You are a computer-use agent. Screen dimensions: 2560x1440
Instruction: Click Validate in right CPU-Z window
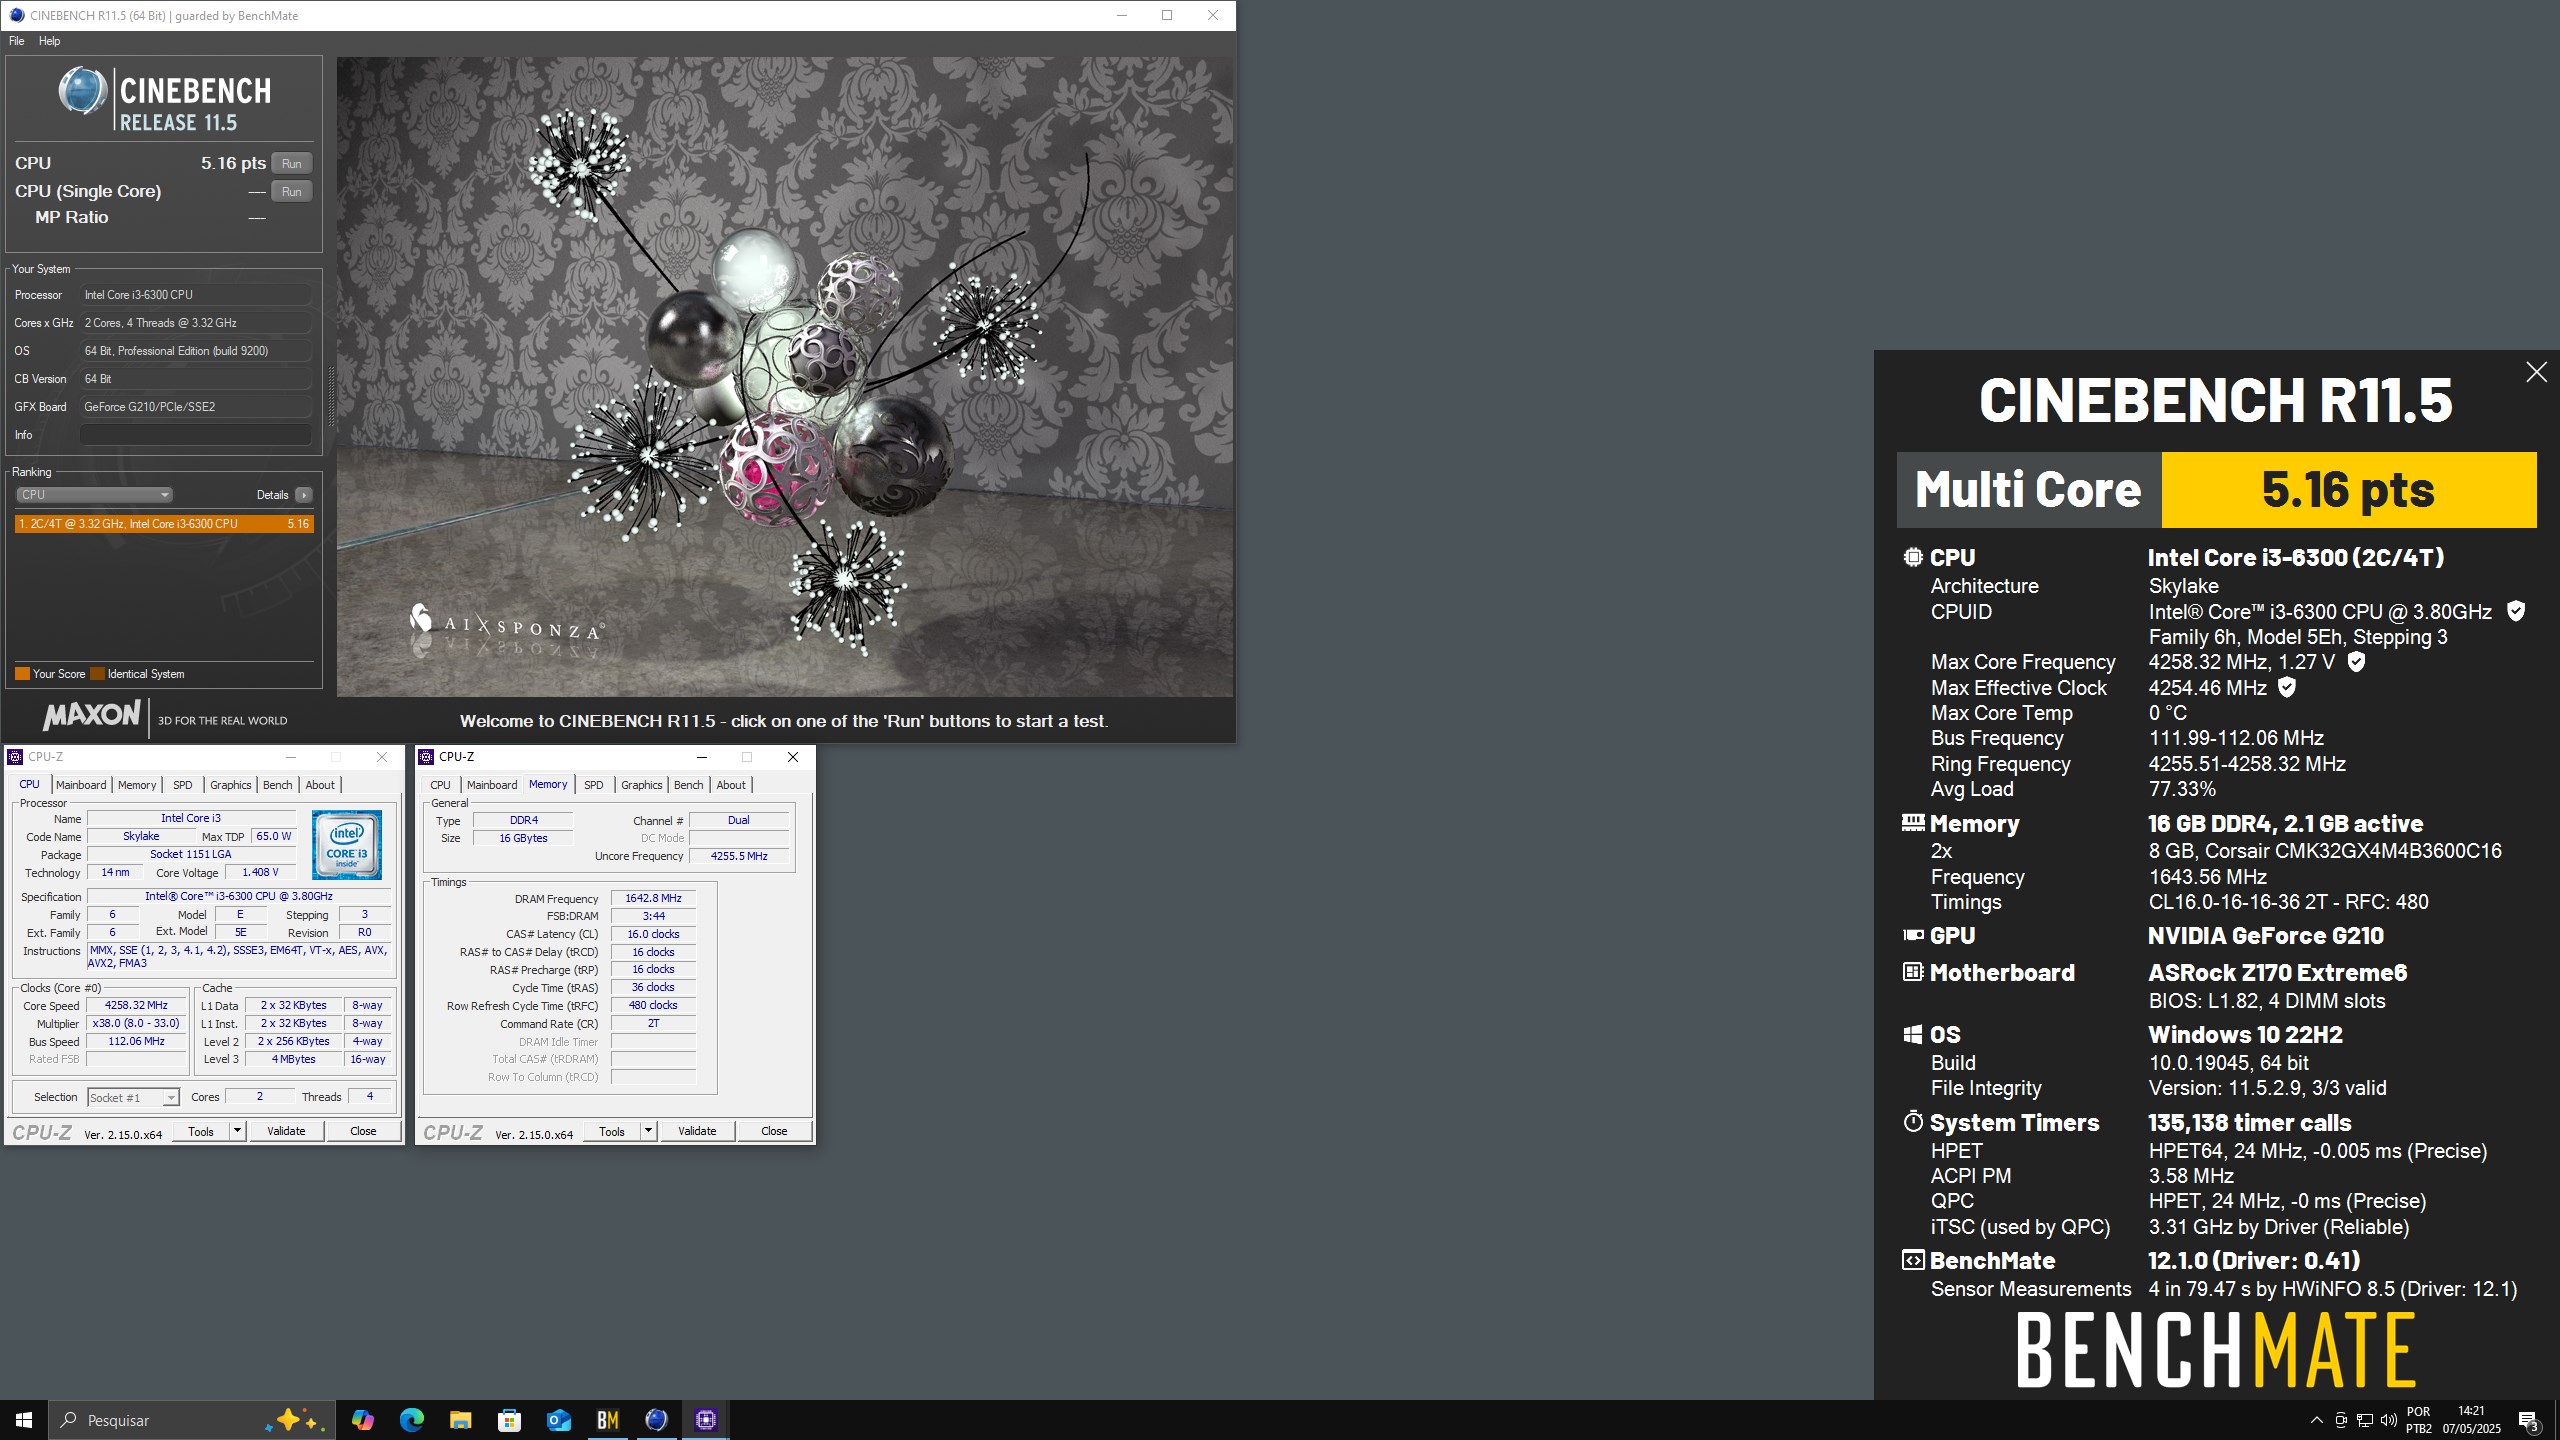point(697,1131)
